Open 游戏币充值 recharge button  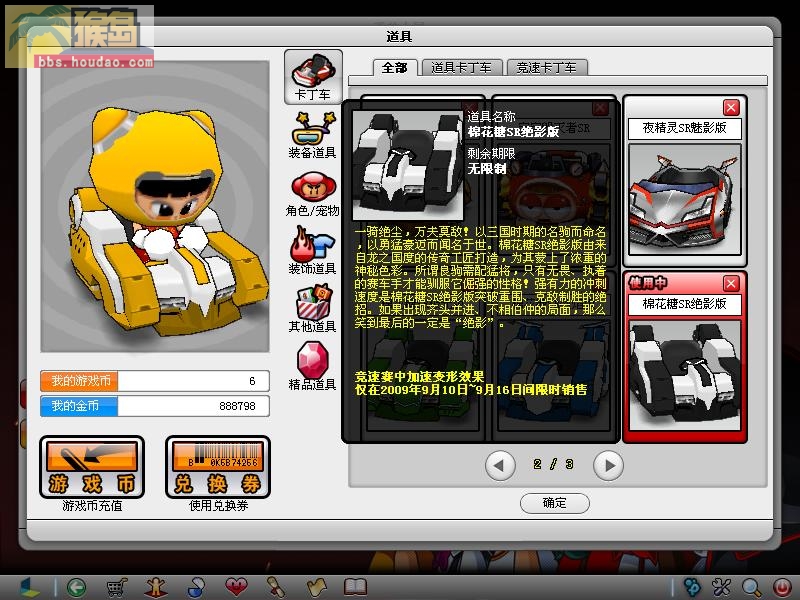click(92, 467)
